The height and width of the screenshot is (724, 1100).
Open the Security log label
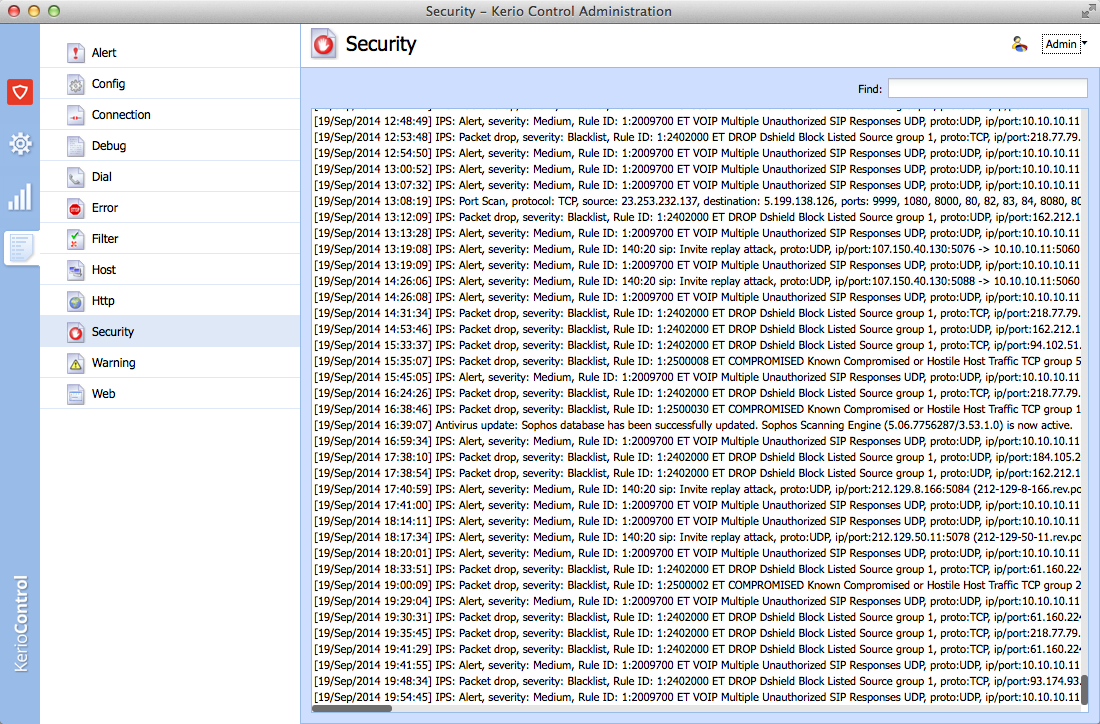[113, 332]
